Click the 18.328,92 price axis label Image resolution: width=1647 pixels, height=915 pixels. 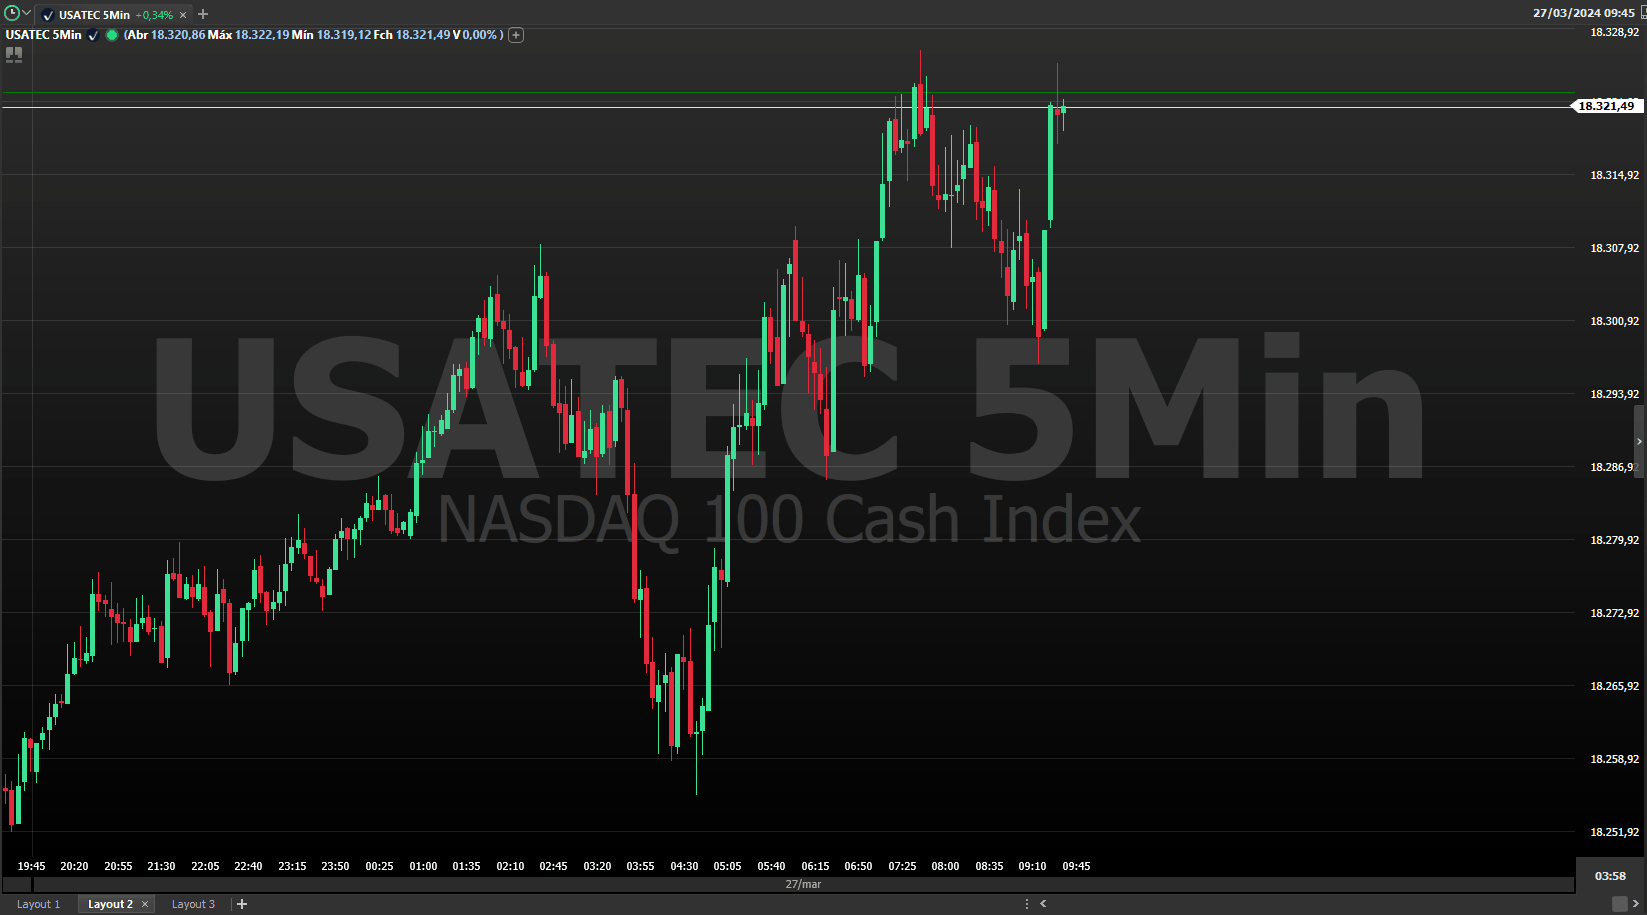(x=1614, y=32)
